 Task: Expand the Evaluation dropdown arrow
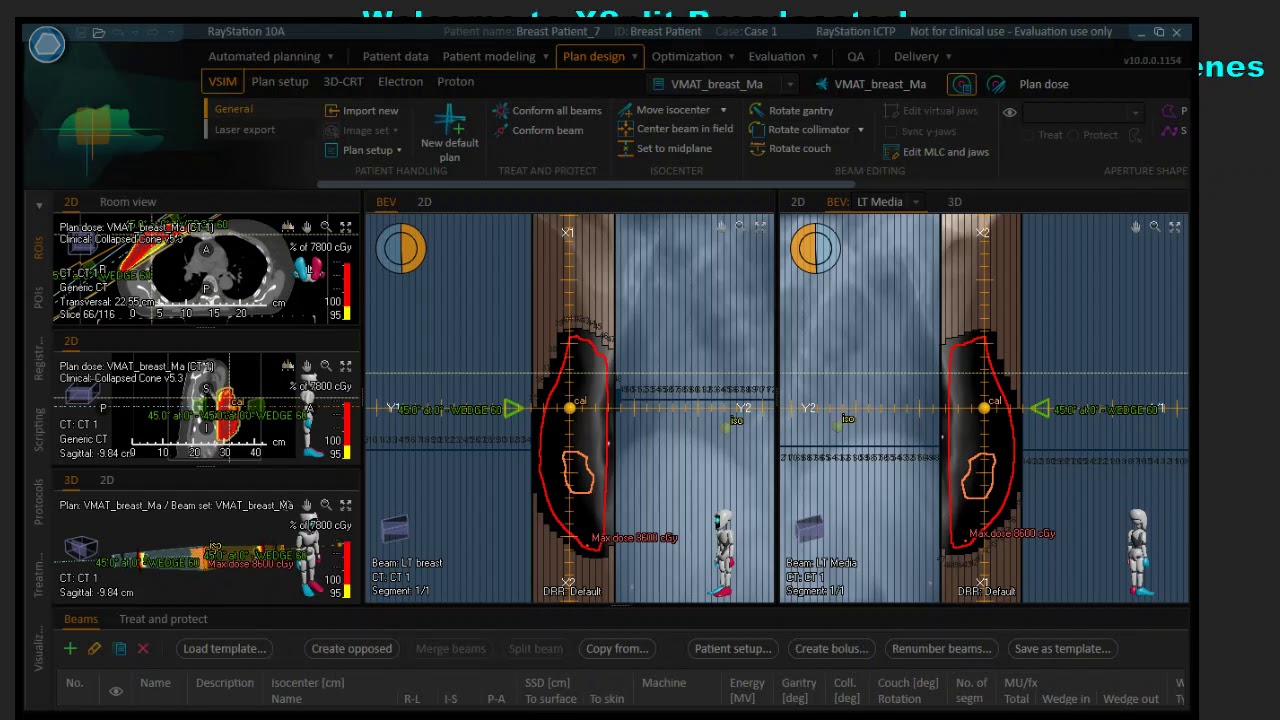point(816,57)
